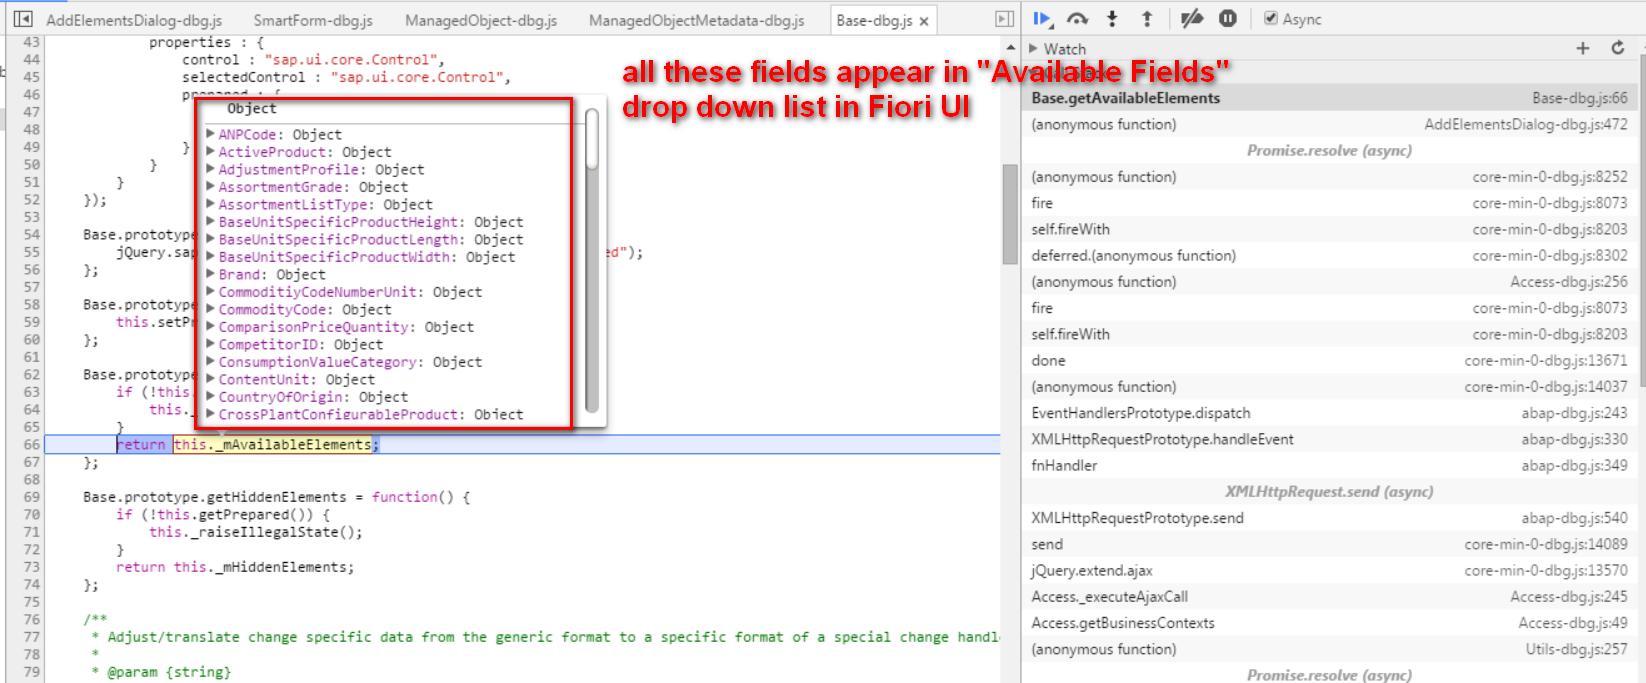Toggle the file navigator sidebar icon
The width and height of the screenshot is (1646, 683).
(23, 19)
